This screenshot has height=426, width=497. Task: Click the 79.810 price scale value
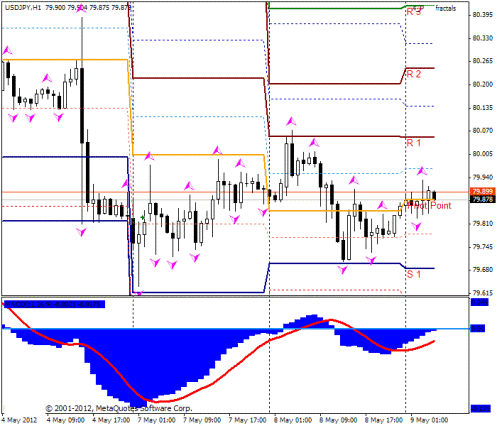tap(483, 223)
